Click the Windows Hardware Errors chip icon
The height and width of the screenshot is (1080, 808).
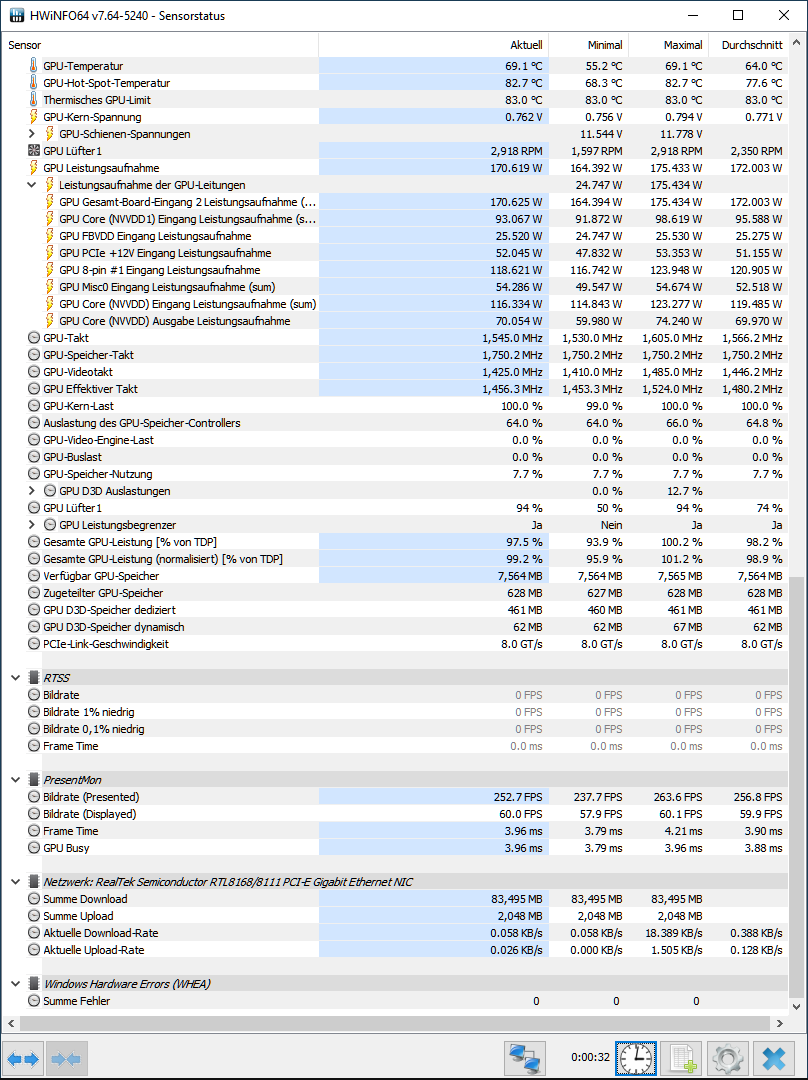point(34,984)
